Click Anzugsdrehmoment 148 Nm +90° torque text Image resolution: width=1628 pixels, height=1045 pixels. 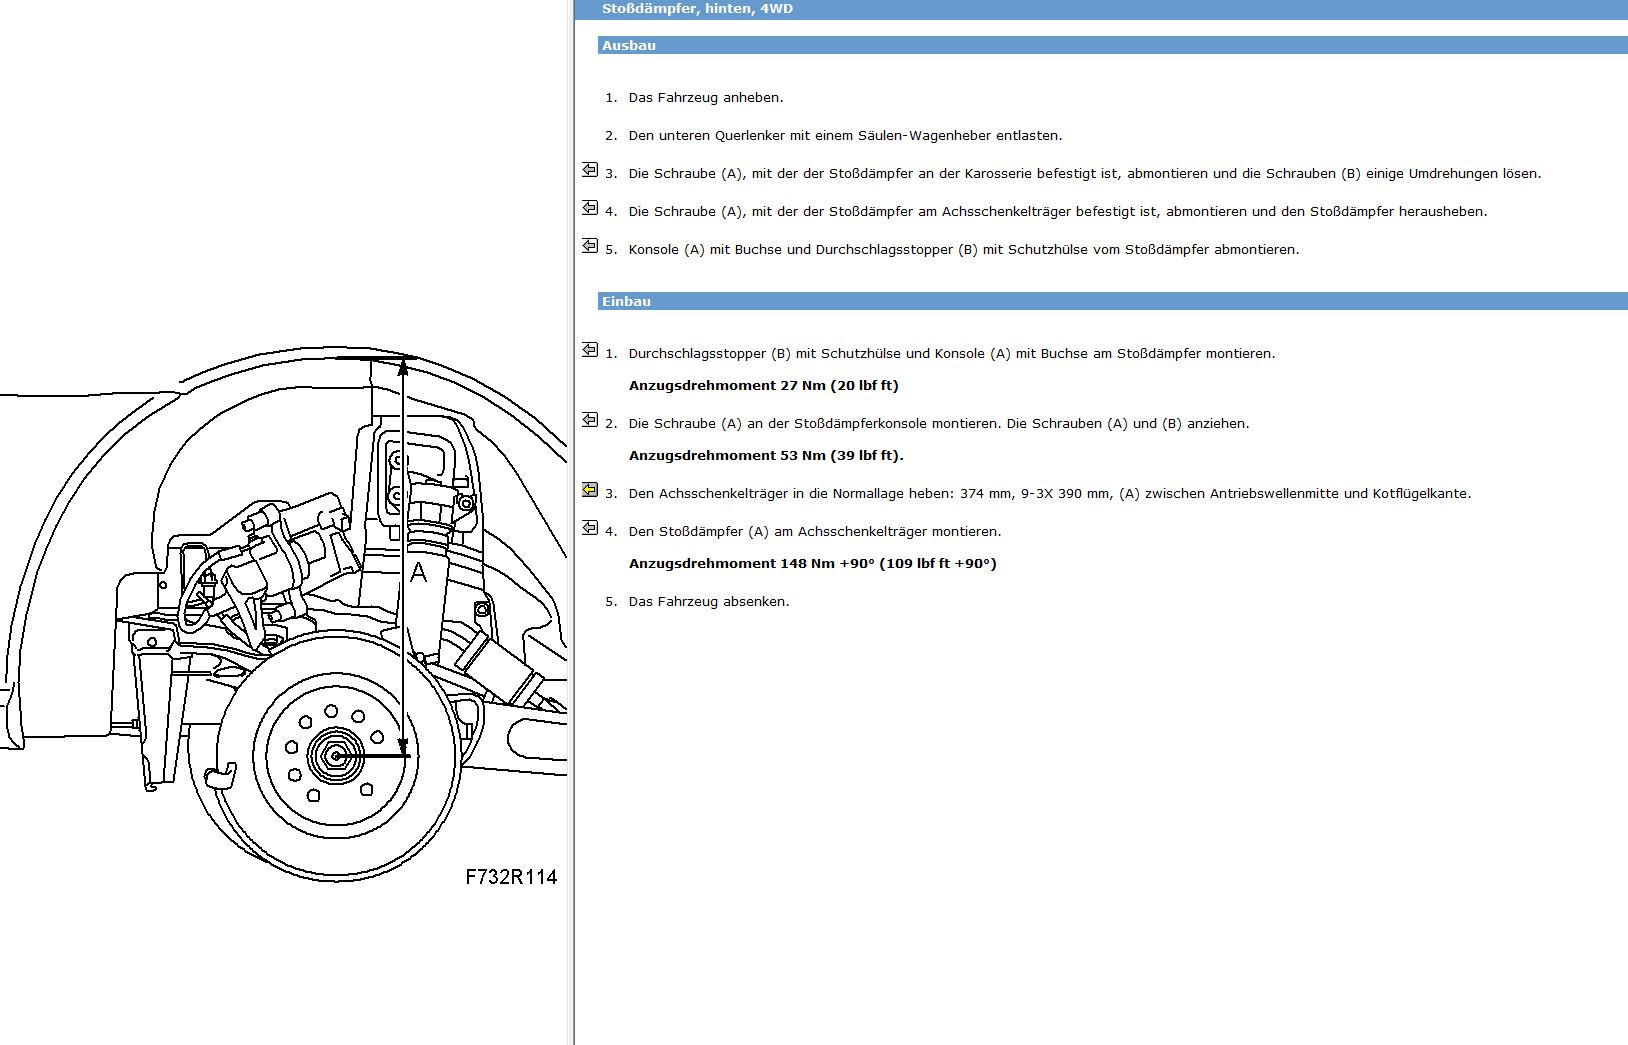(x=813, y=564)
